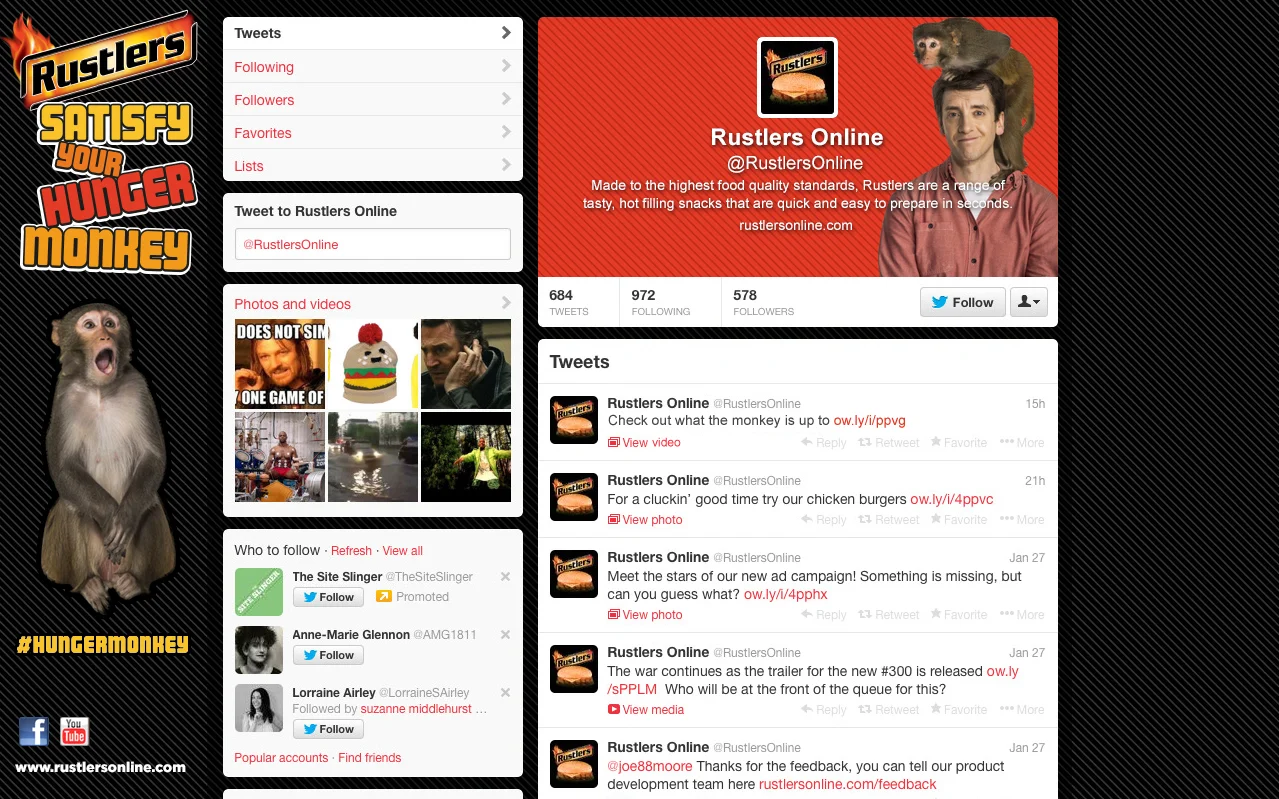Click the Promoted label under Site Slinger
The height and width of the screenshot is (799, 1279).
(412, 597)
